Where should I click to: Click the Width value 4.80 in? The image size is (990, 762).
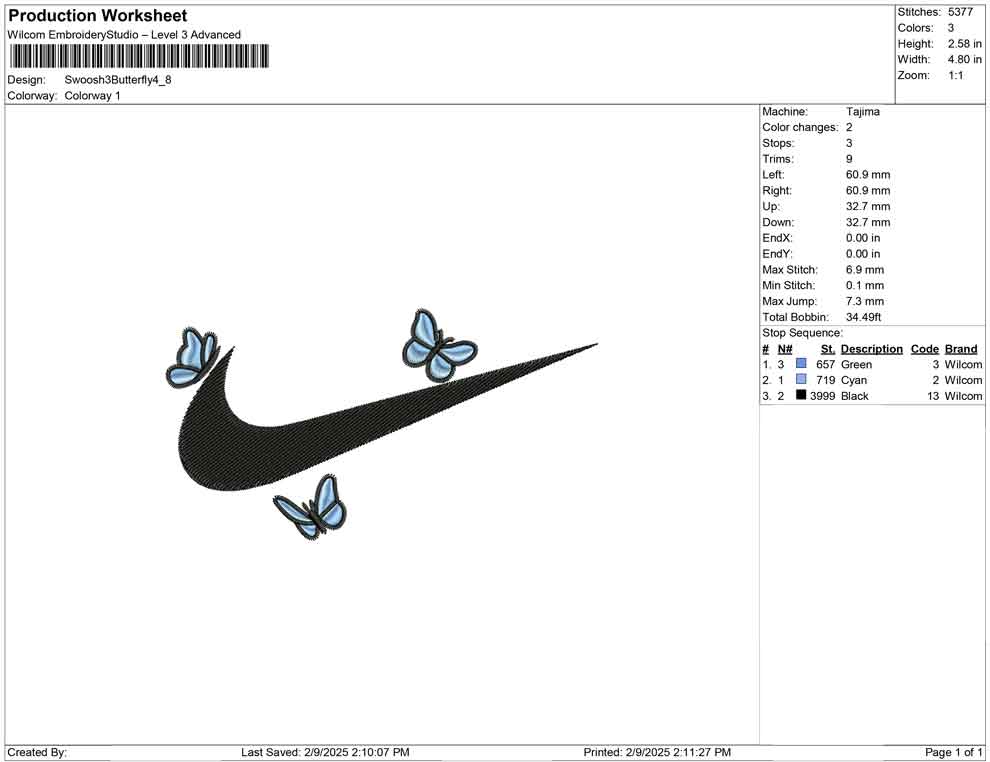coord(965,59)
